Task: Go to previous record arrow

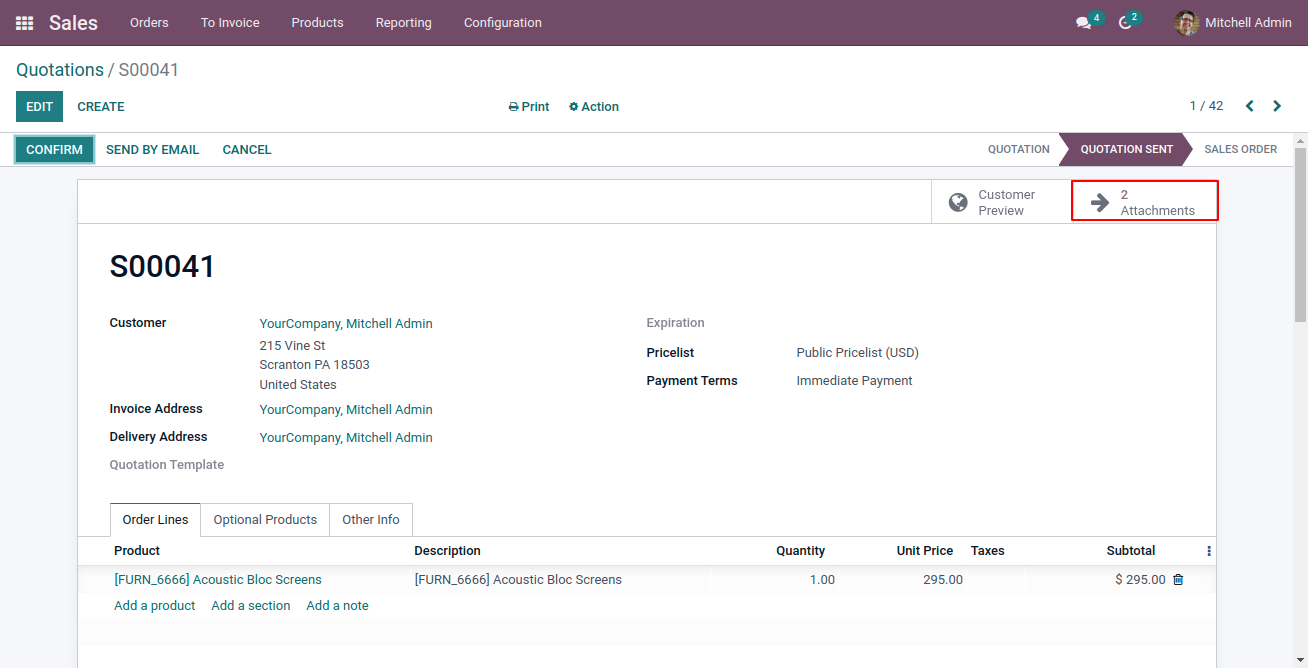Action: click(x=1250, y=106)
